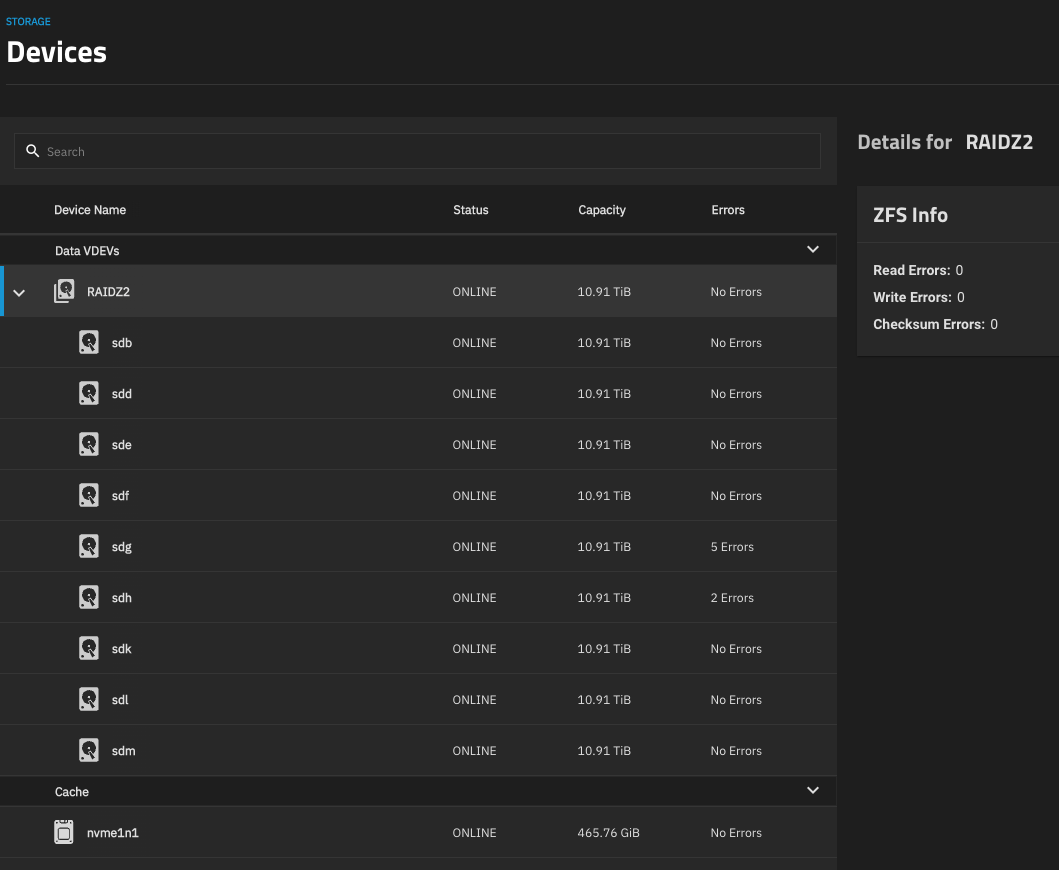Select the RAIDZ2 vdev name

coord(108,292)
